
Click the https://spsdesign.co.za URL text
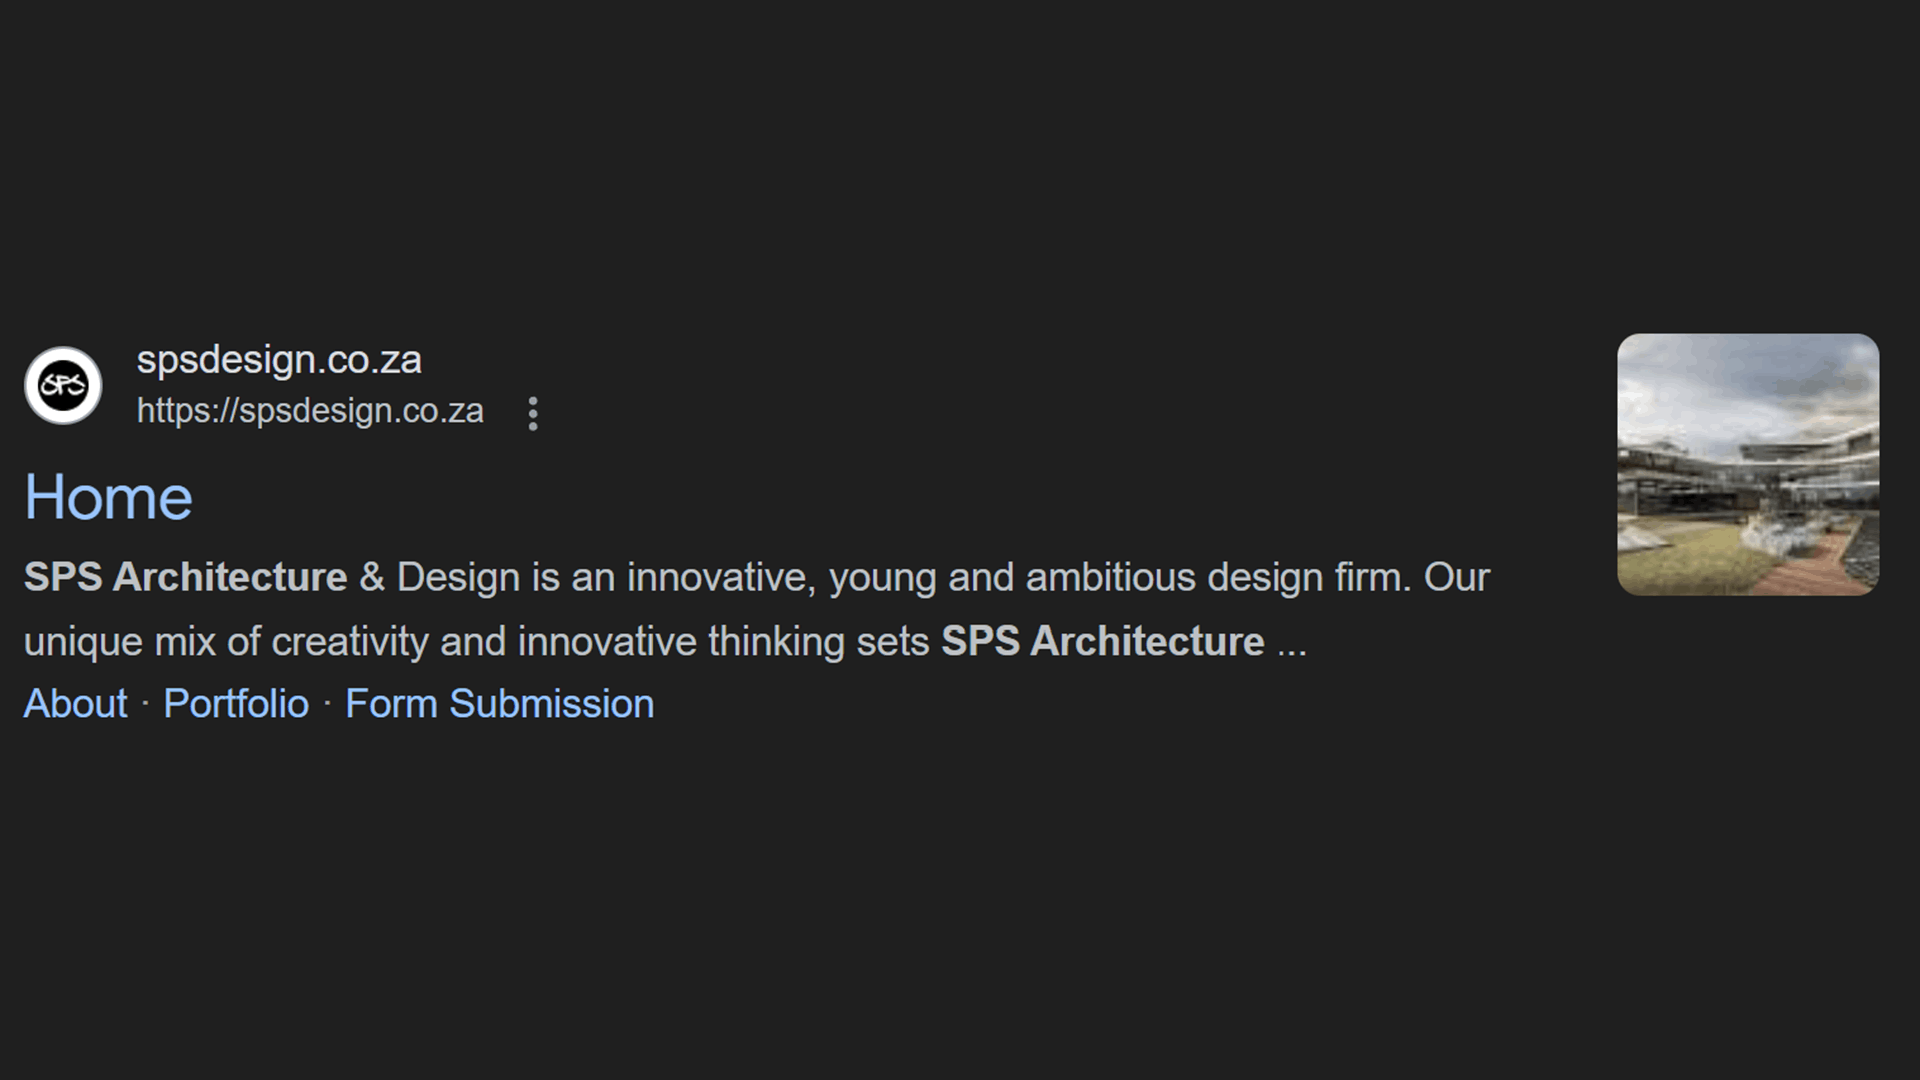[x=310, y=411]
